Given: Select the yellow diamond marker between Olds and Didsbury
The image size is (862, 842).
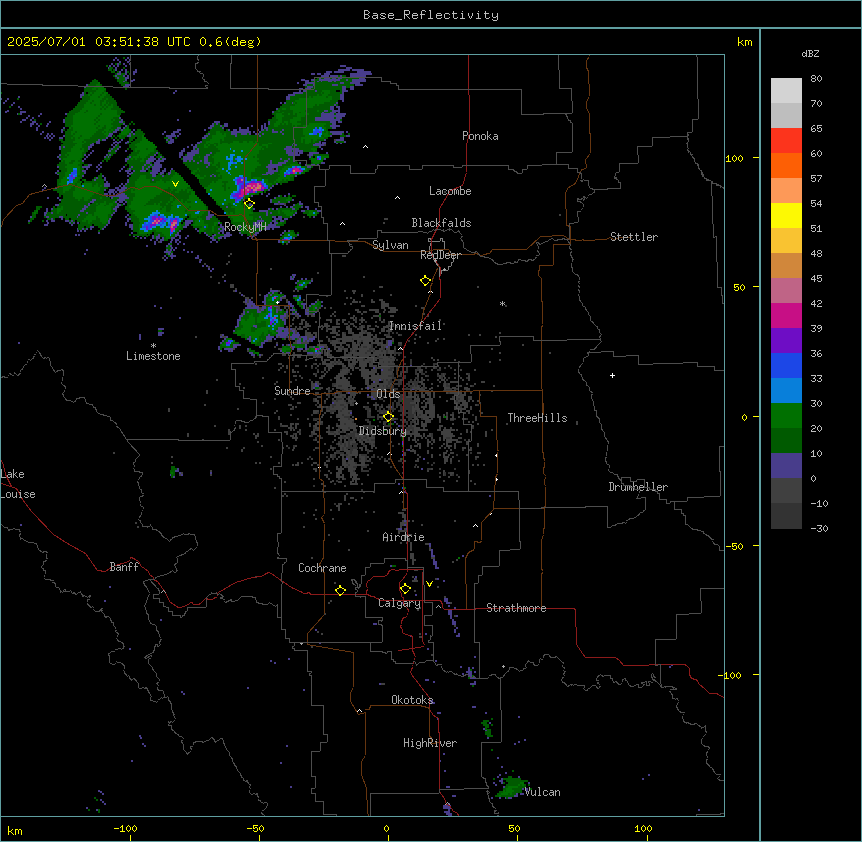Looking at the screenshot, I should click(x=388, y=417).
